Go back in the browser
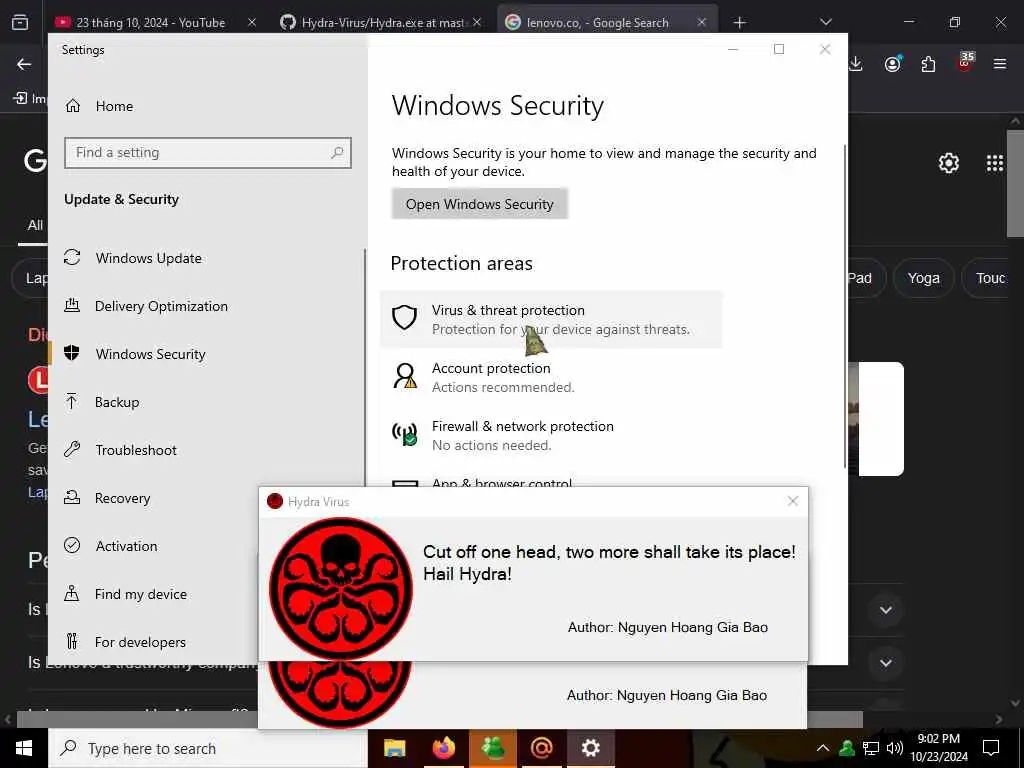This screenshot has width=1024, height=768. click(24, 64)
